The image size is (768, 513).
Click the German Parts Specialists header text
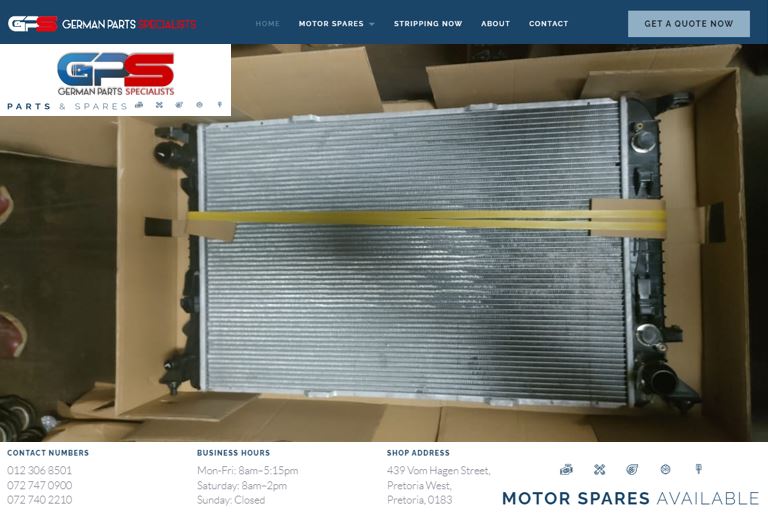pos(129,24)
